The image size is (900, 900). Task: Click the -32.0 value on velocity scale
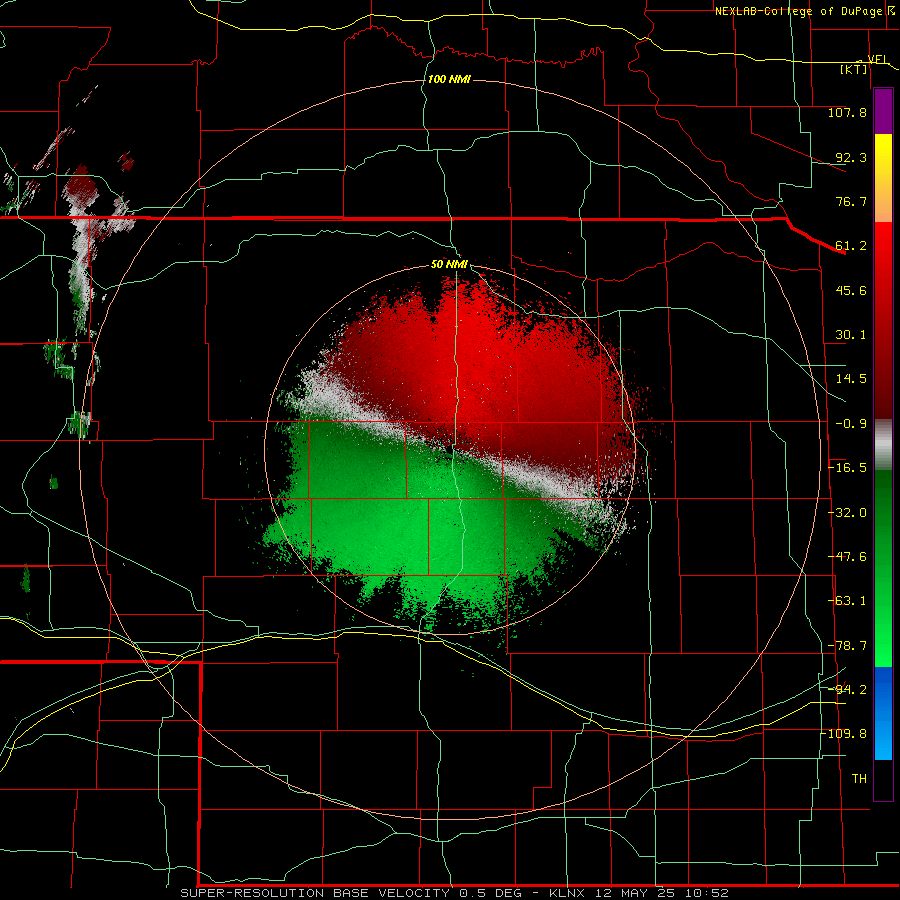pyautogui.click(x=847, y=513)
